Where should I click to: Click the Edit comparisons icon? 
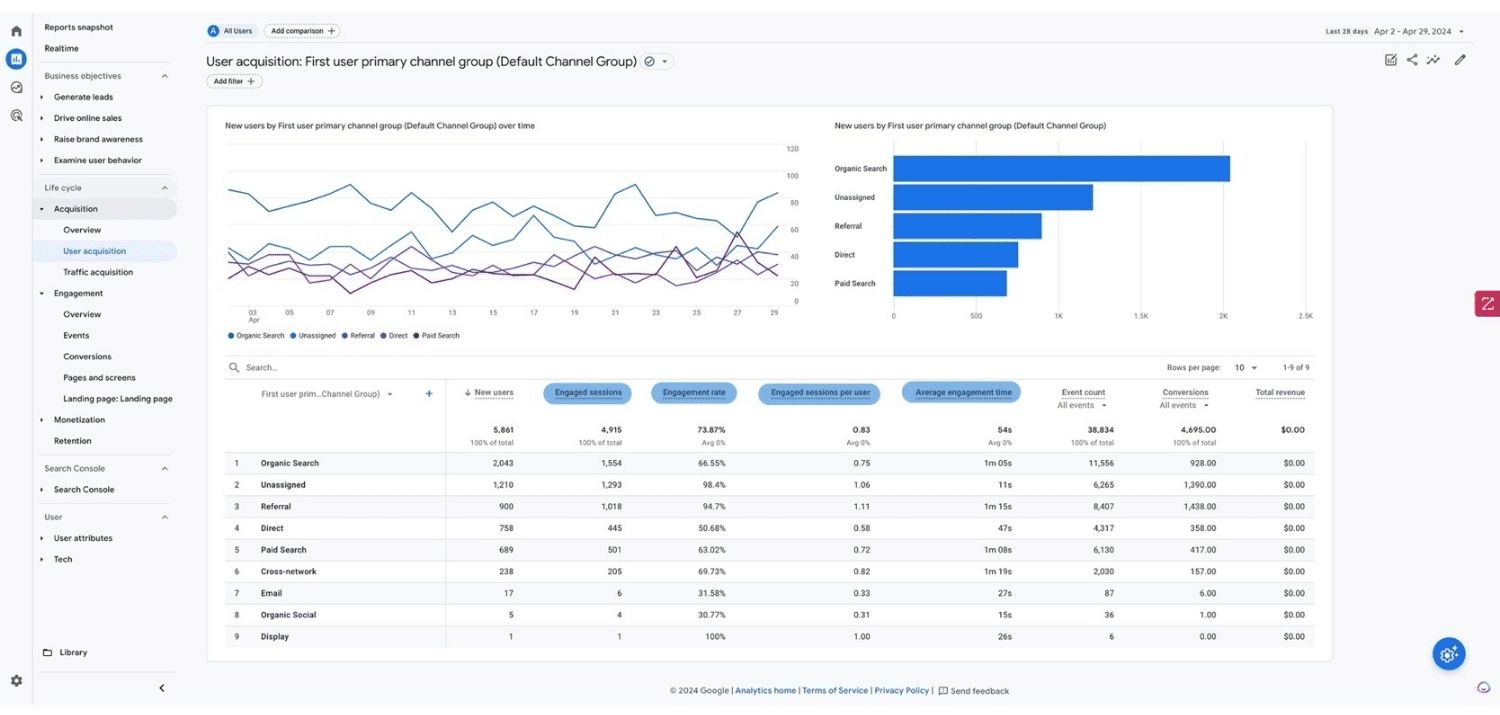[1390, 60]
